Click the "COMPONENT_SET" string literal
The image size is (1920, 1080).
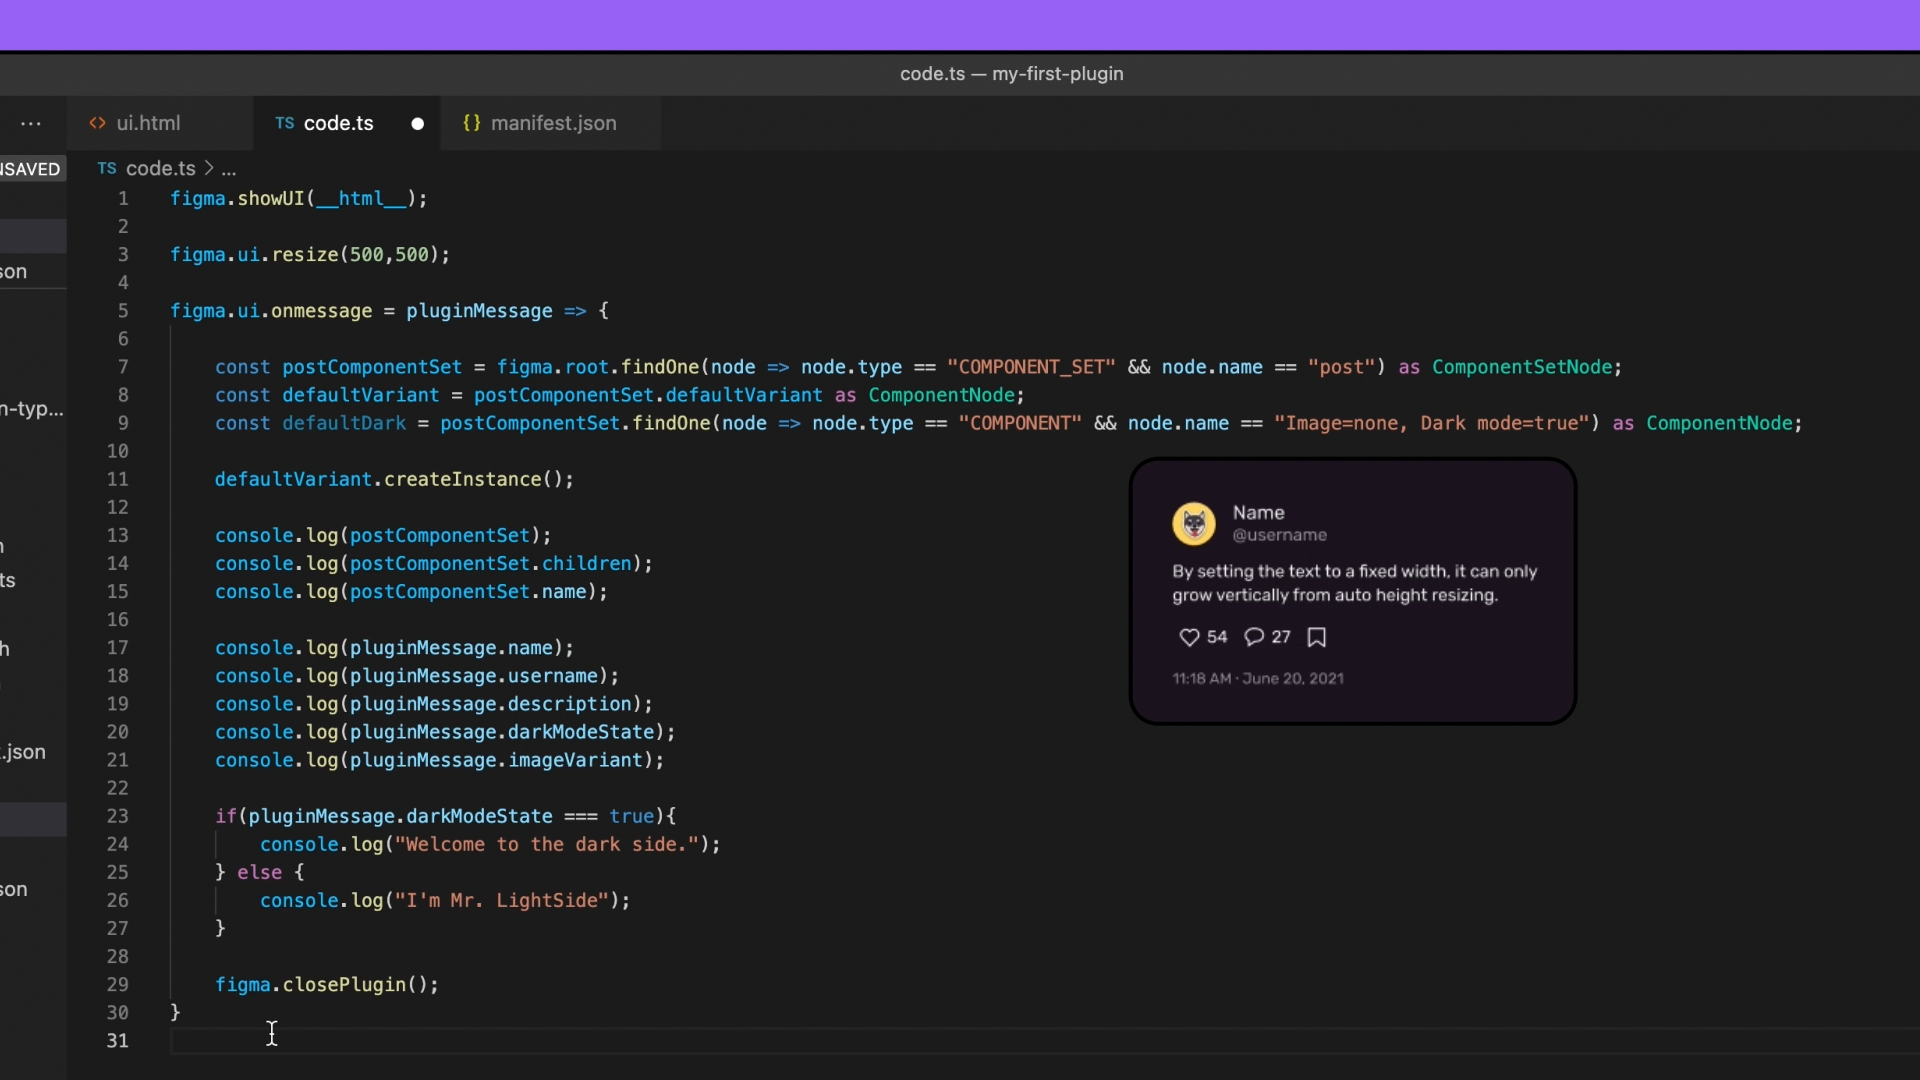pos(1031,367)
